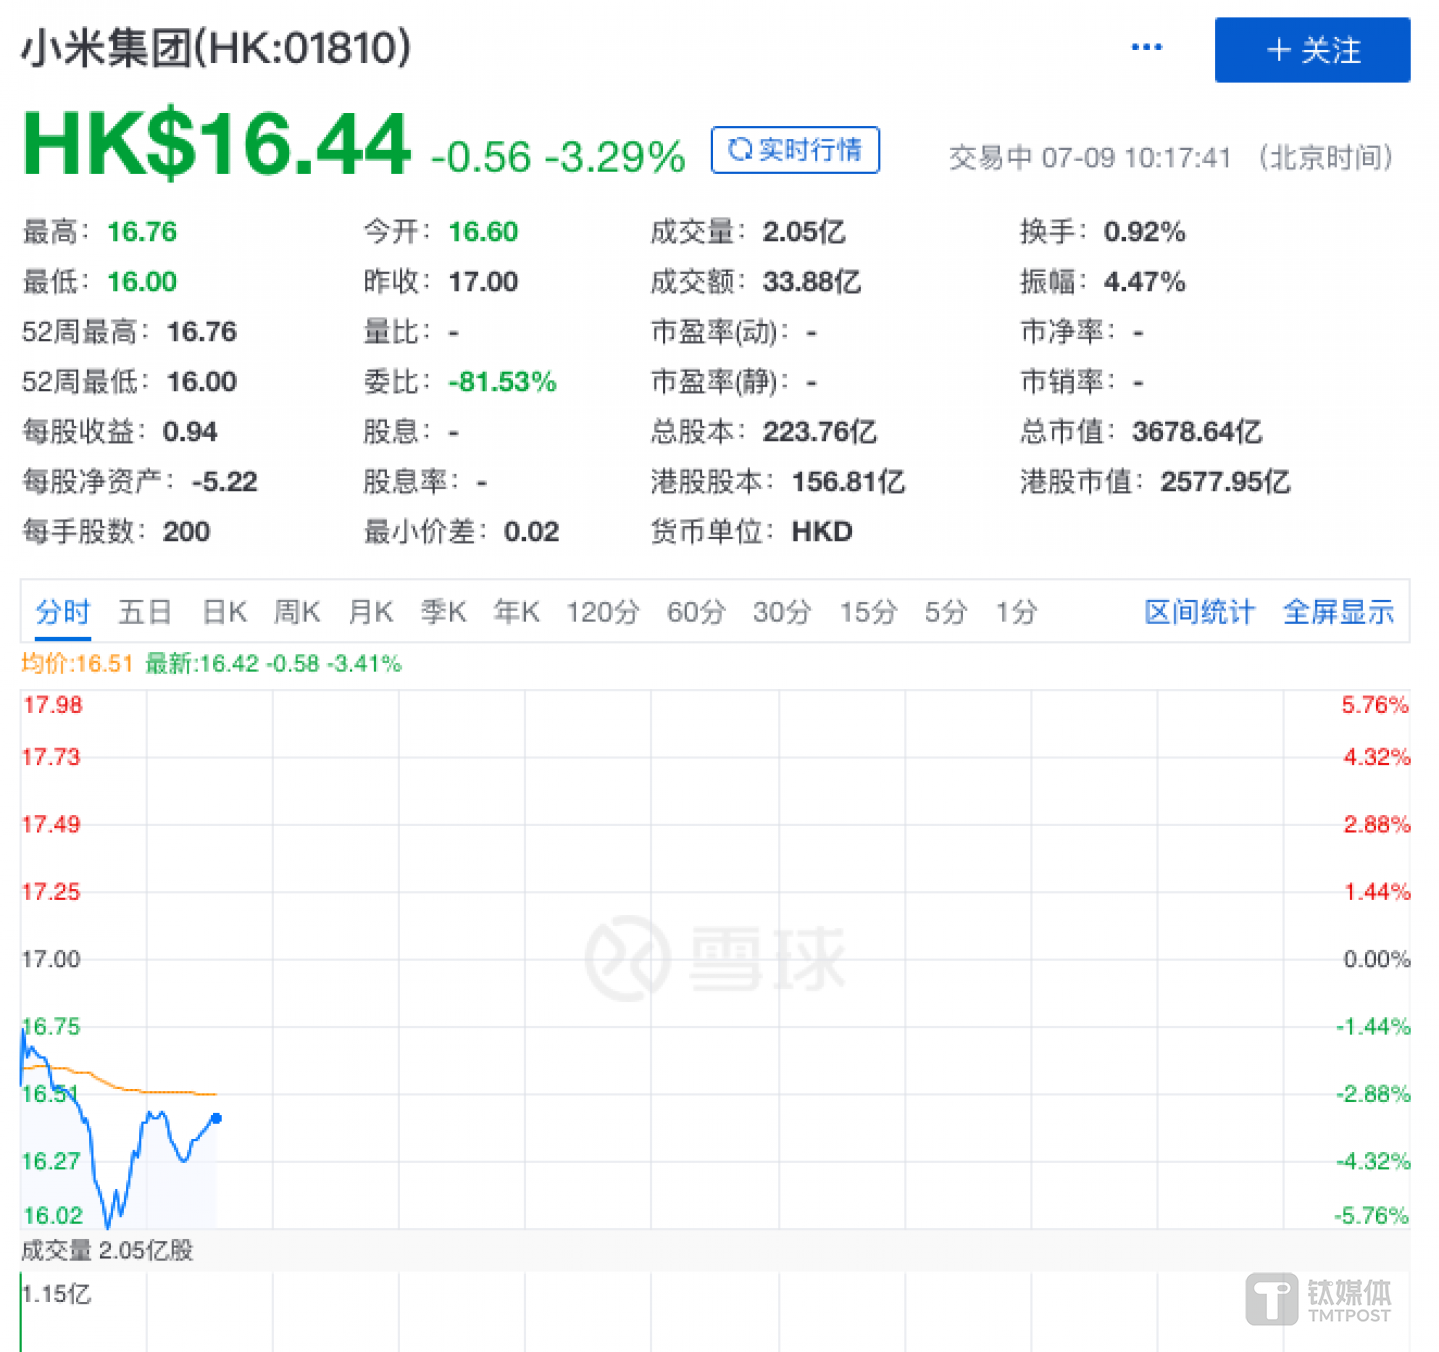Open the 区间统计 interval statistics link
This screenshot has height=1352, width=1439.
[1199, 612]
